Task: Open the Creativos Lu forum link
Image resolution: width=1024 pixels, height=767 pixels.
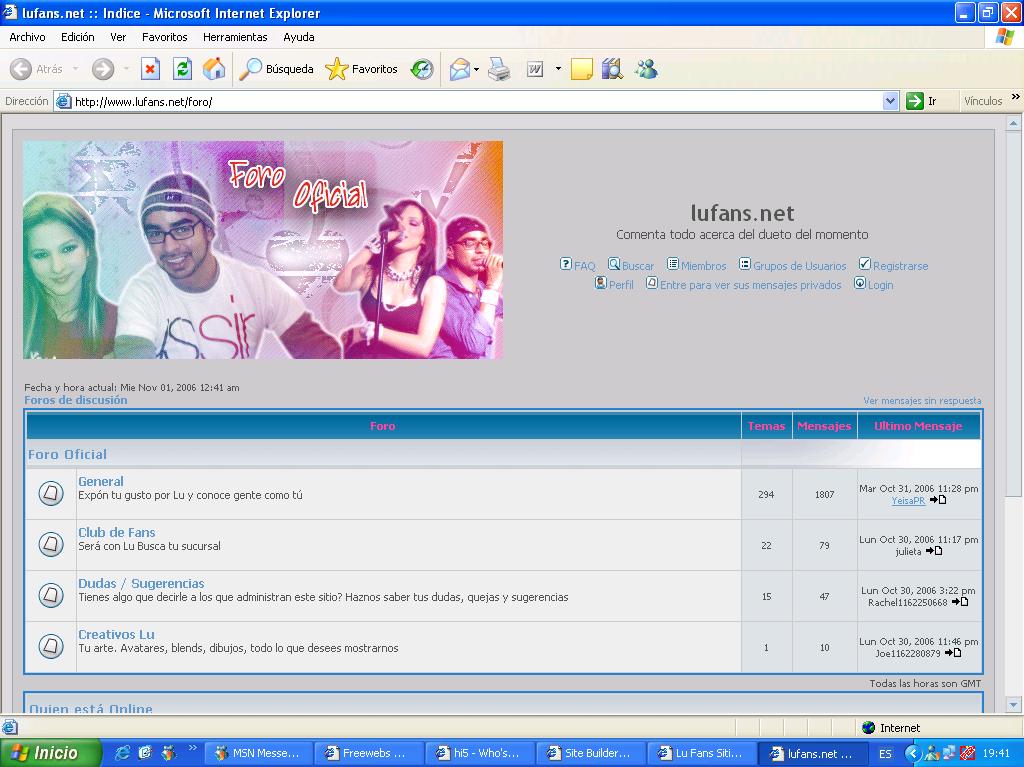Action: point(116,634)
